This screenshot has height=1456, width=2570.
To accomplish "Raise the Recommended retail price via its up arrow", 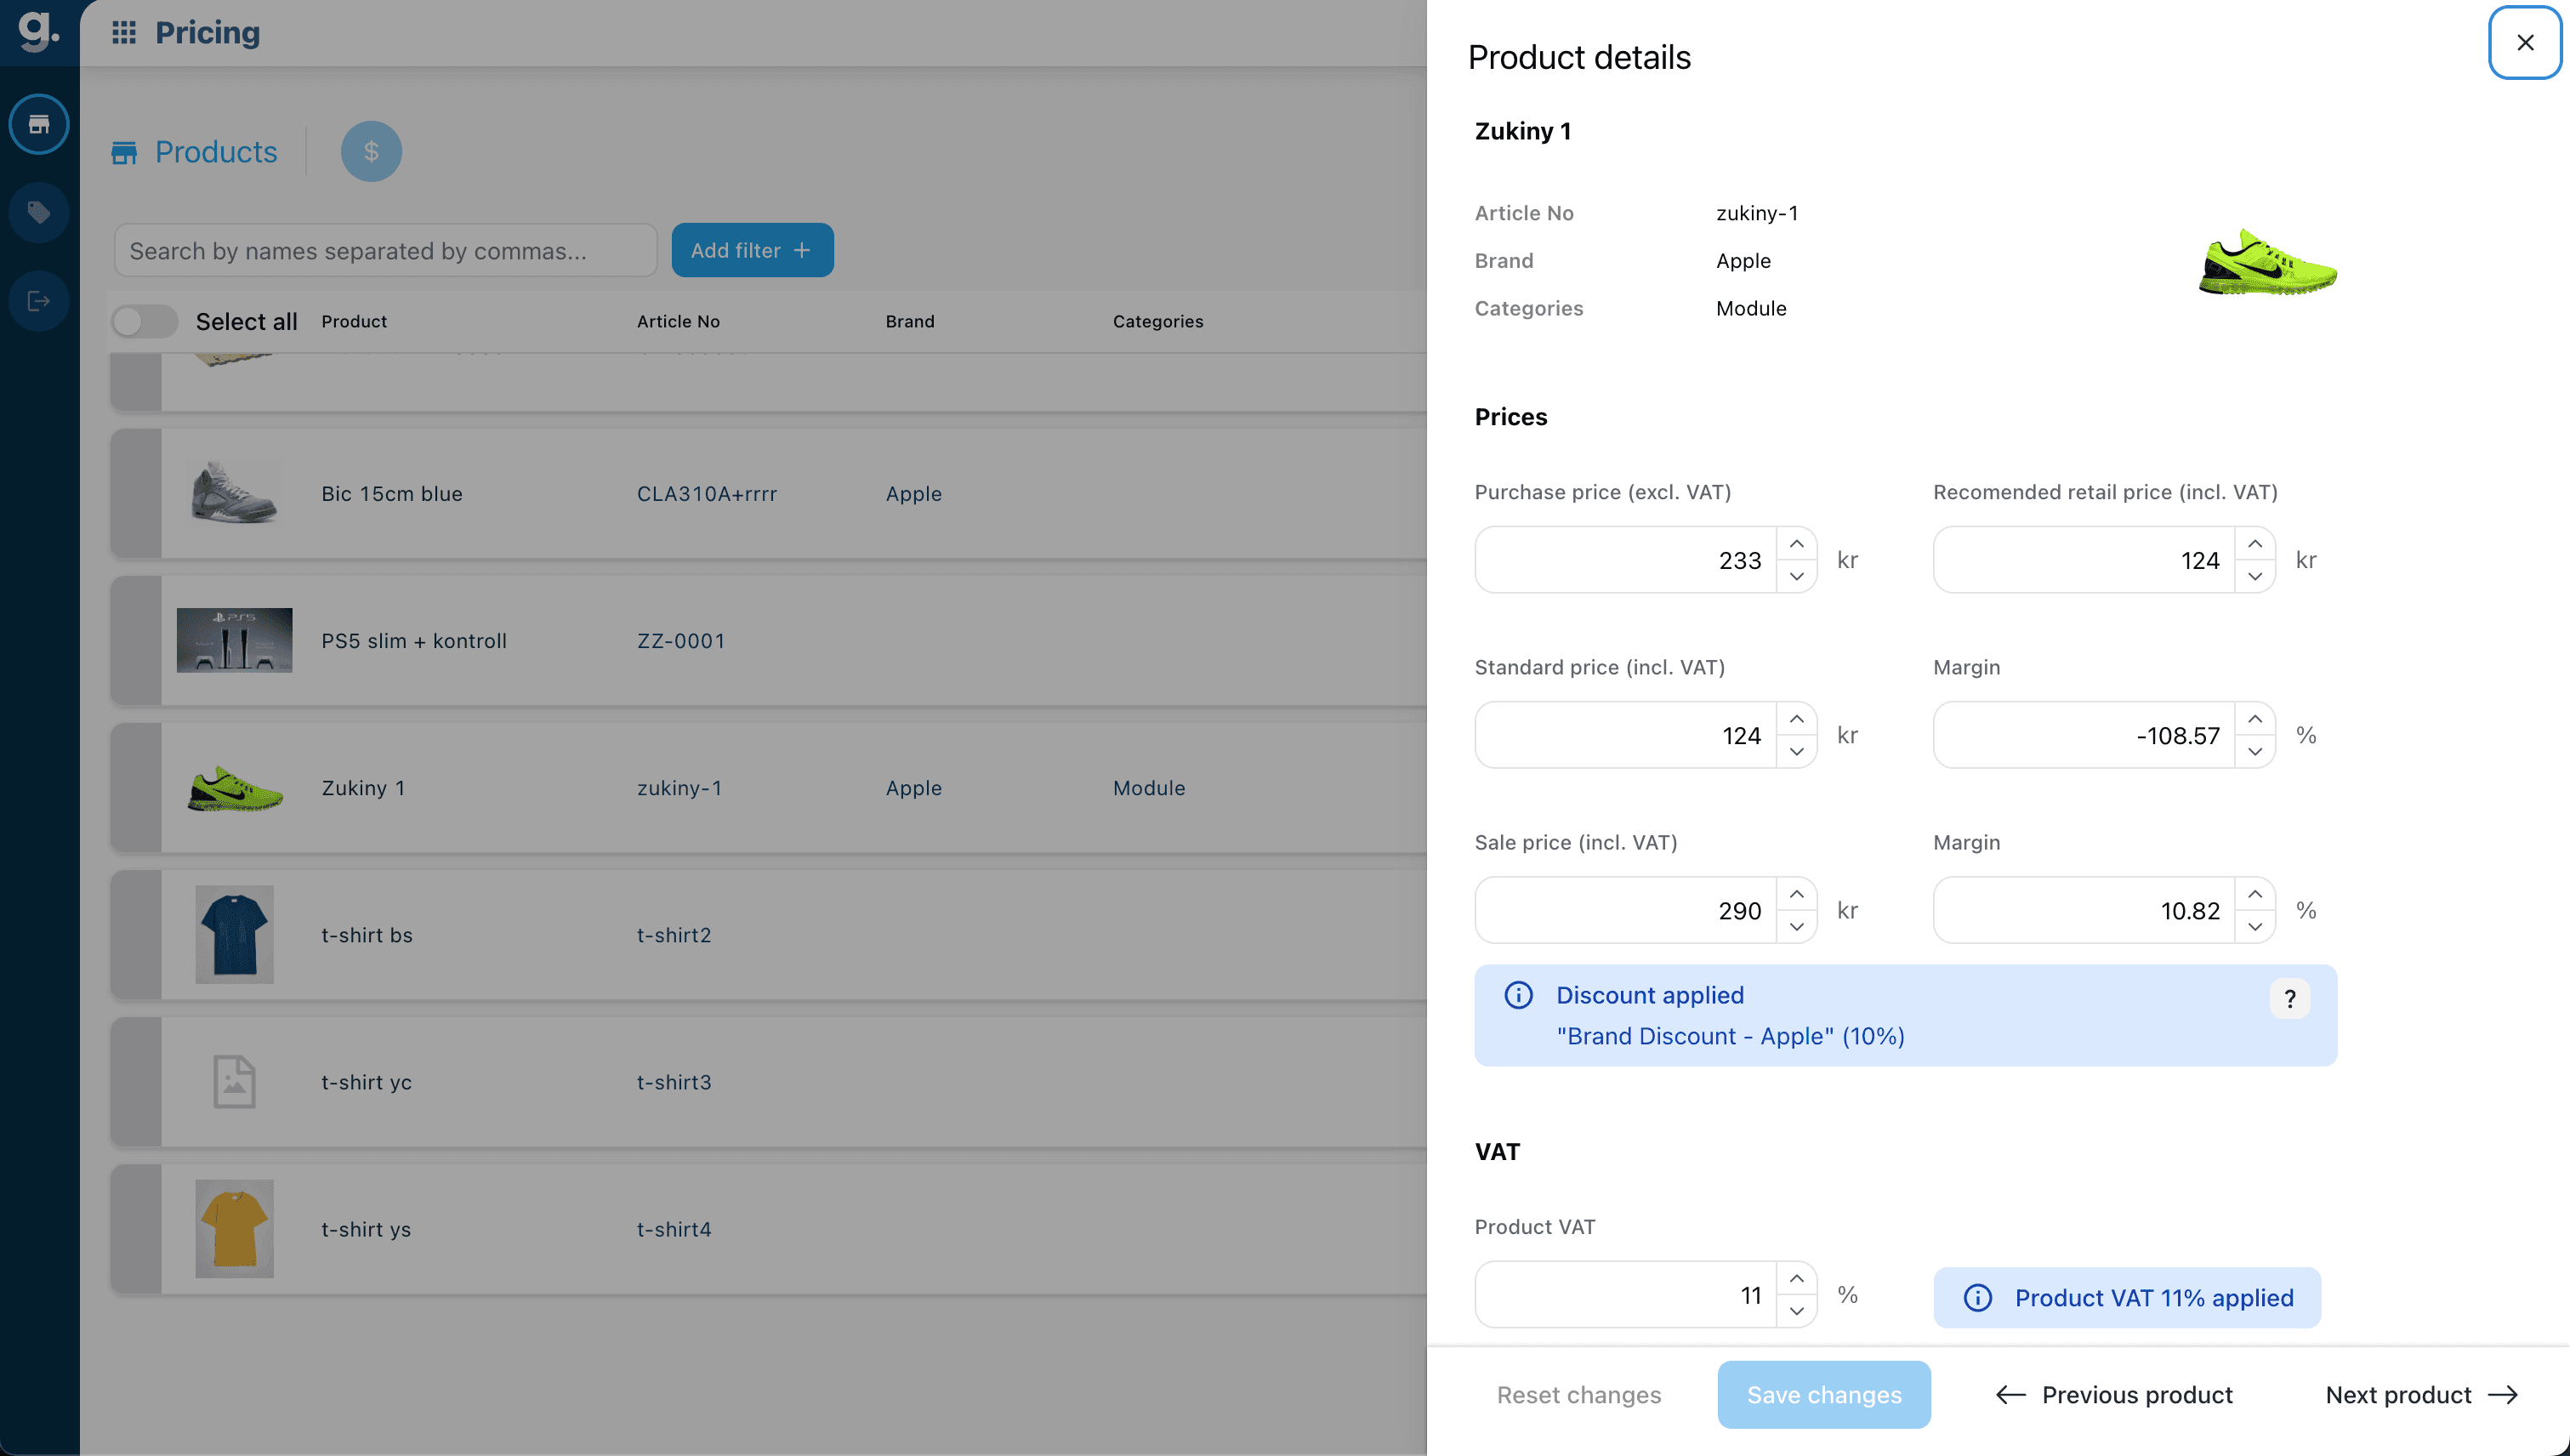I will tap(2255, 543).
